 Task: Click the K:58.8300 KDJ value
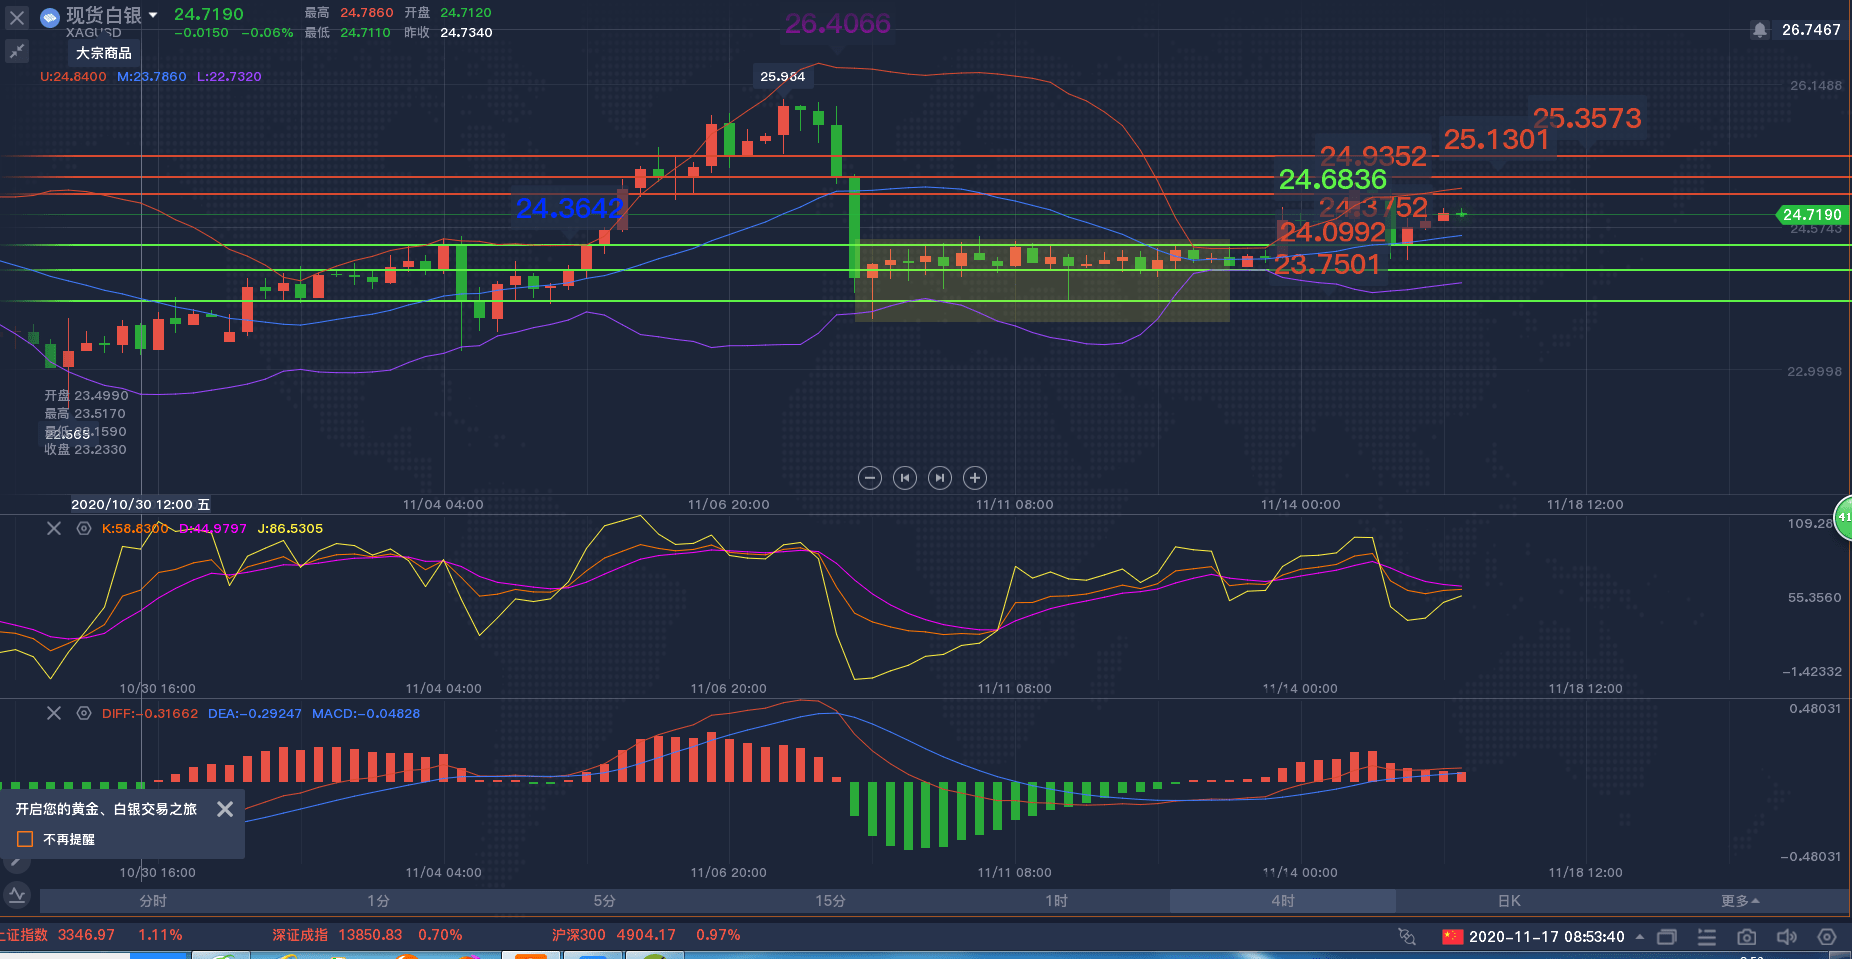pyautogui.click(x=135, y=529)
